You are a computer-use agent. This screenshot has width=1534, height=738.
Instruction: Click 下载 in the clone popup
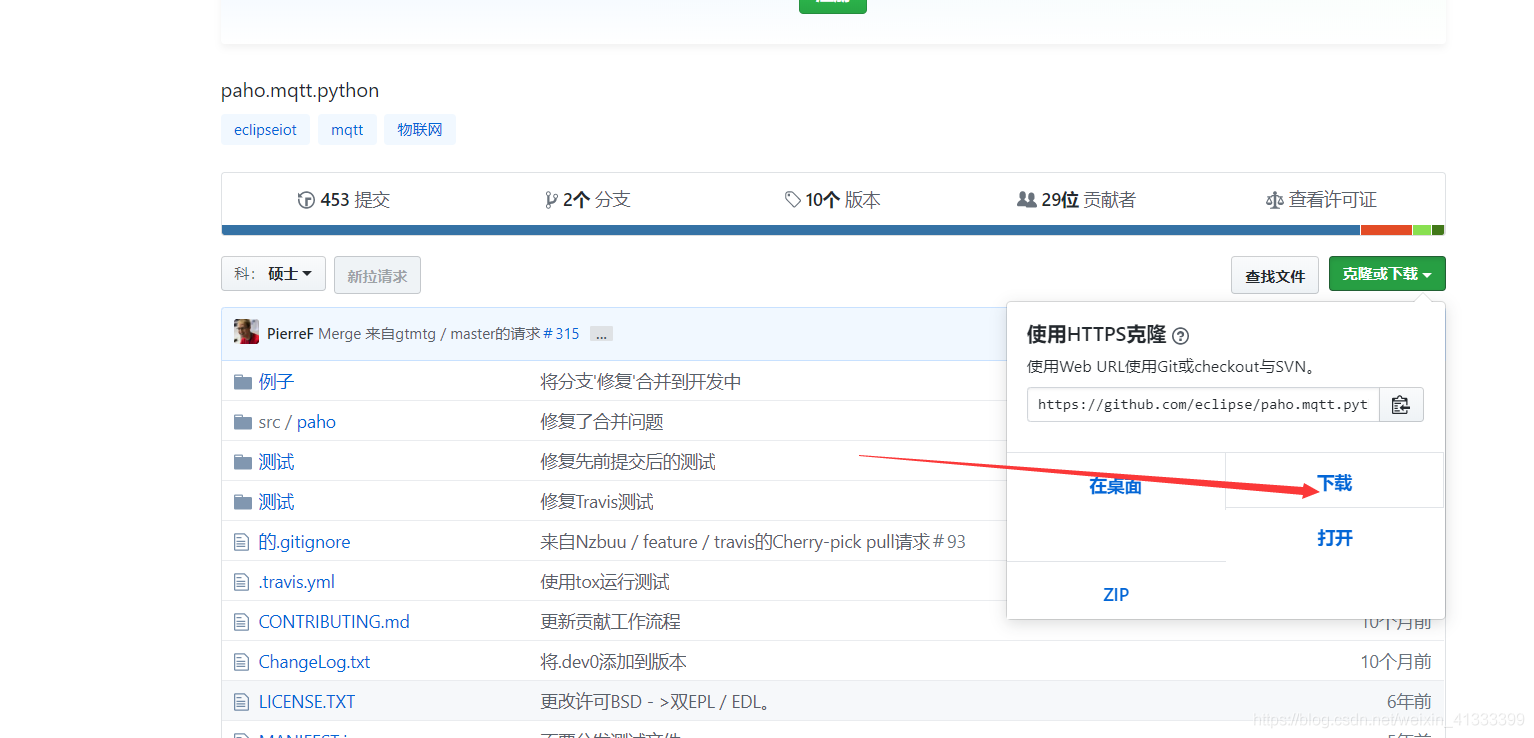1335,483
